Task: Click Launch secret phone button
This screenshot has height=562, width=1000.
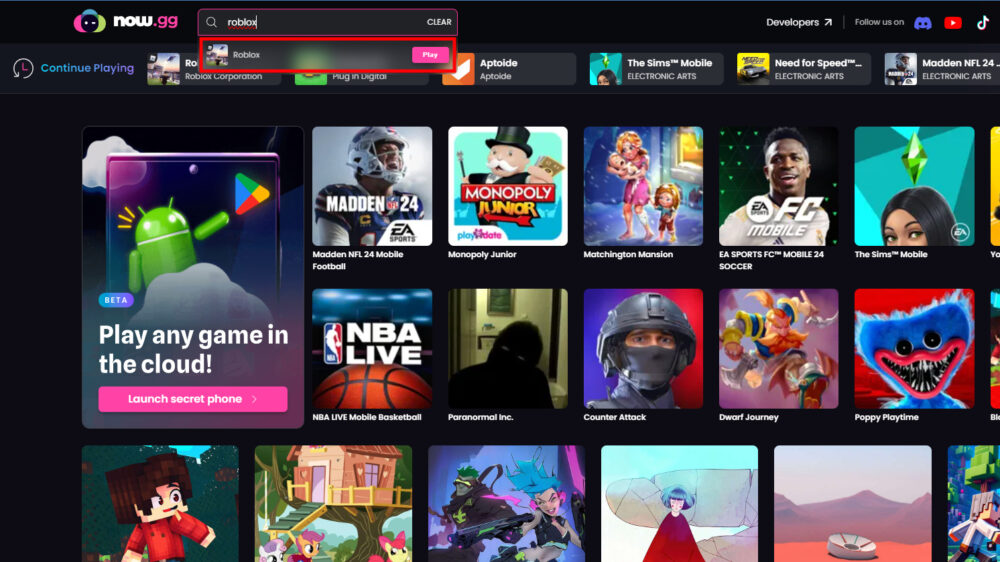Action: pos(193,399)
